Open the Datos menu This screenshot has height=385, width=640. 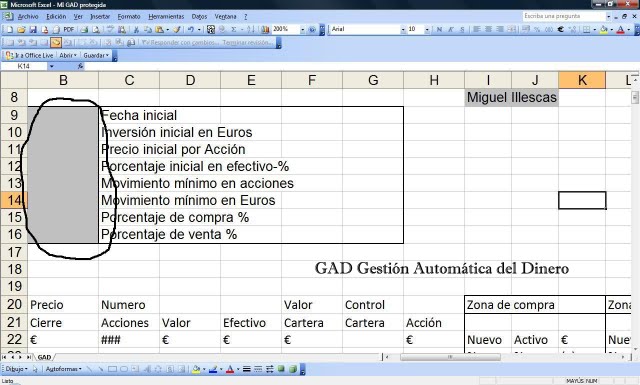(199, 17)
